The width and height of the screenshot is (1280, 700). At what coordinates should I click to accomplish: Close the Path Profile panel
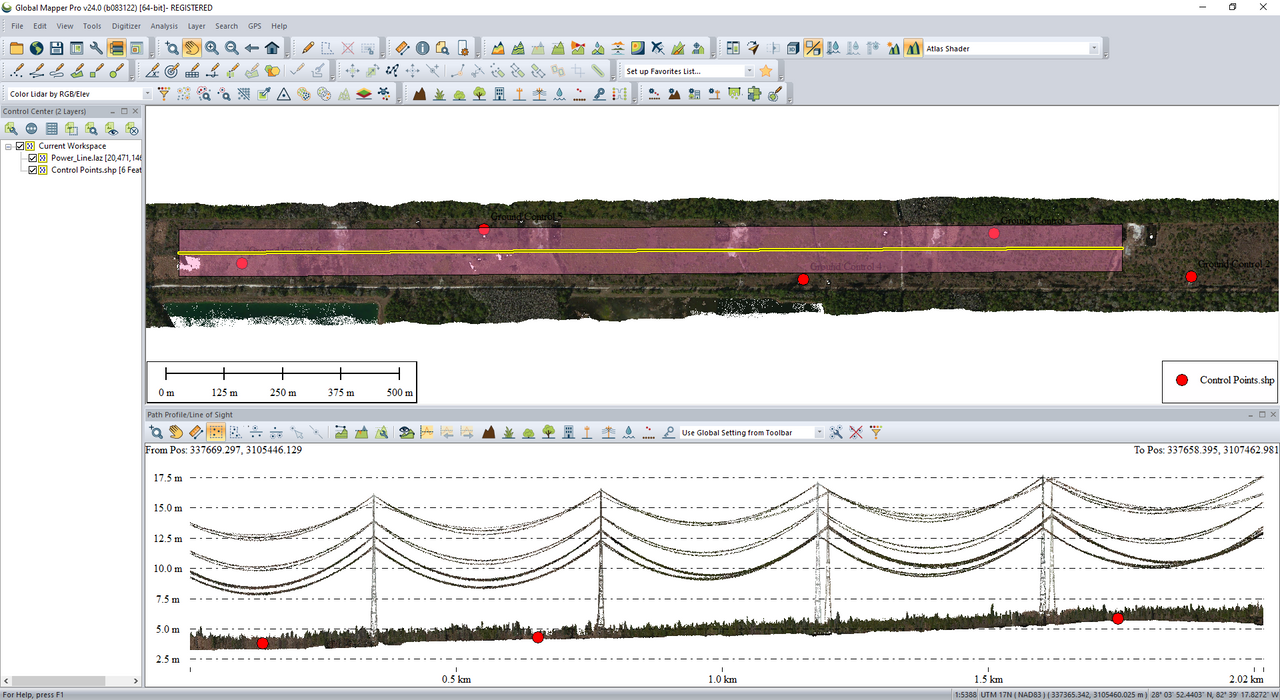tap(1271, 414)
